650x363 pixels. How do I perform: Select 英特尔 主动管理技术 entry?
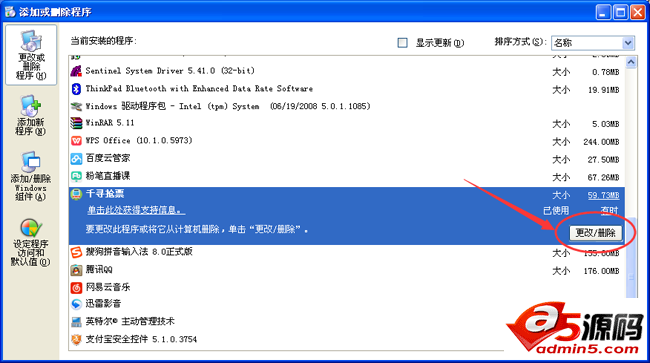[130, 322]
